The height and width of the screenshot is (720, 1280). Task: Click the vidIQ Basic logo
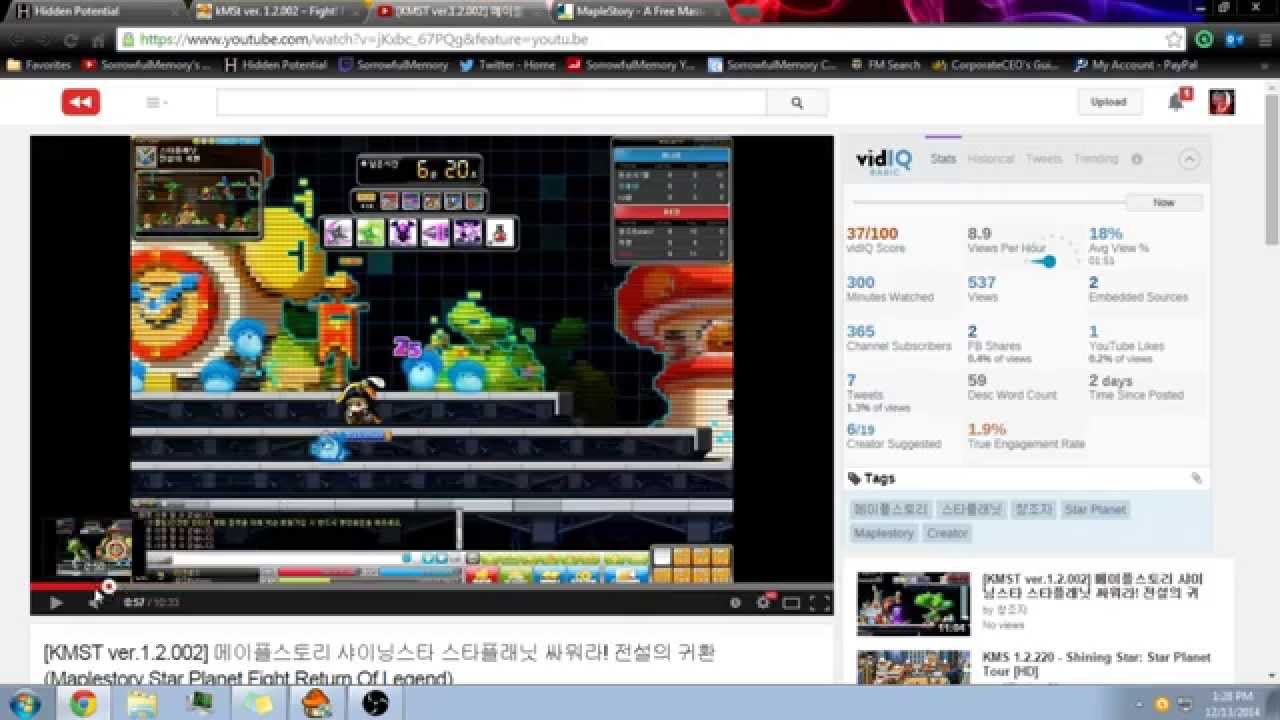(883, 160)
